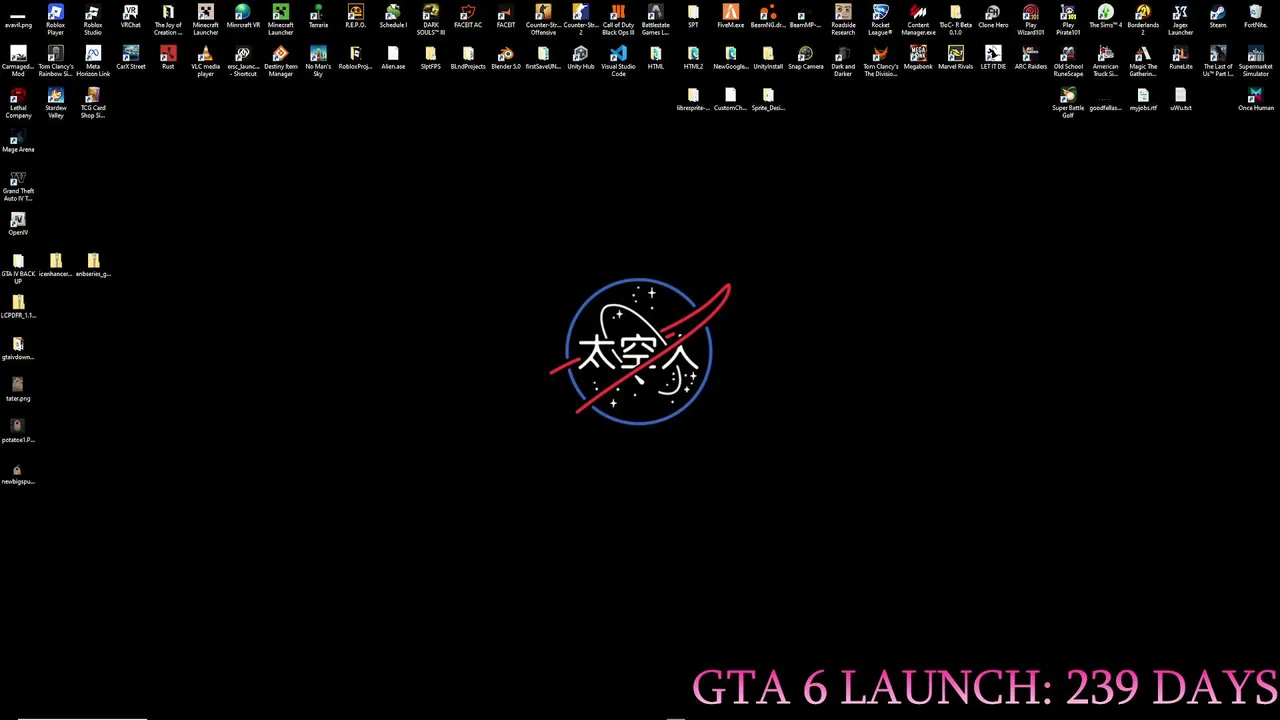The height and width of the screenshot is (720, 1280).
Task: Launch Stardew Valley desktop icon
Action: click(x=55, y=103)
